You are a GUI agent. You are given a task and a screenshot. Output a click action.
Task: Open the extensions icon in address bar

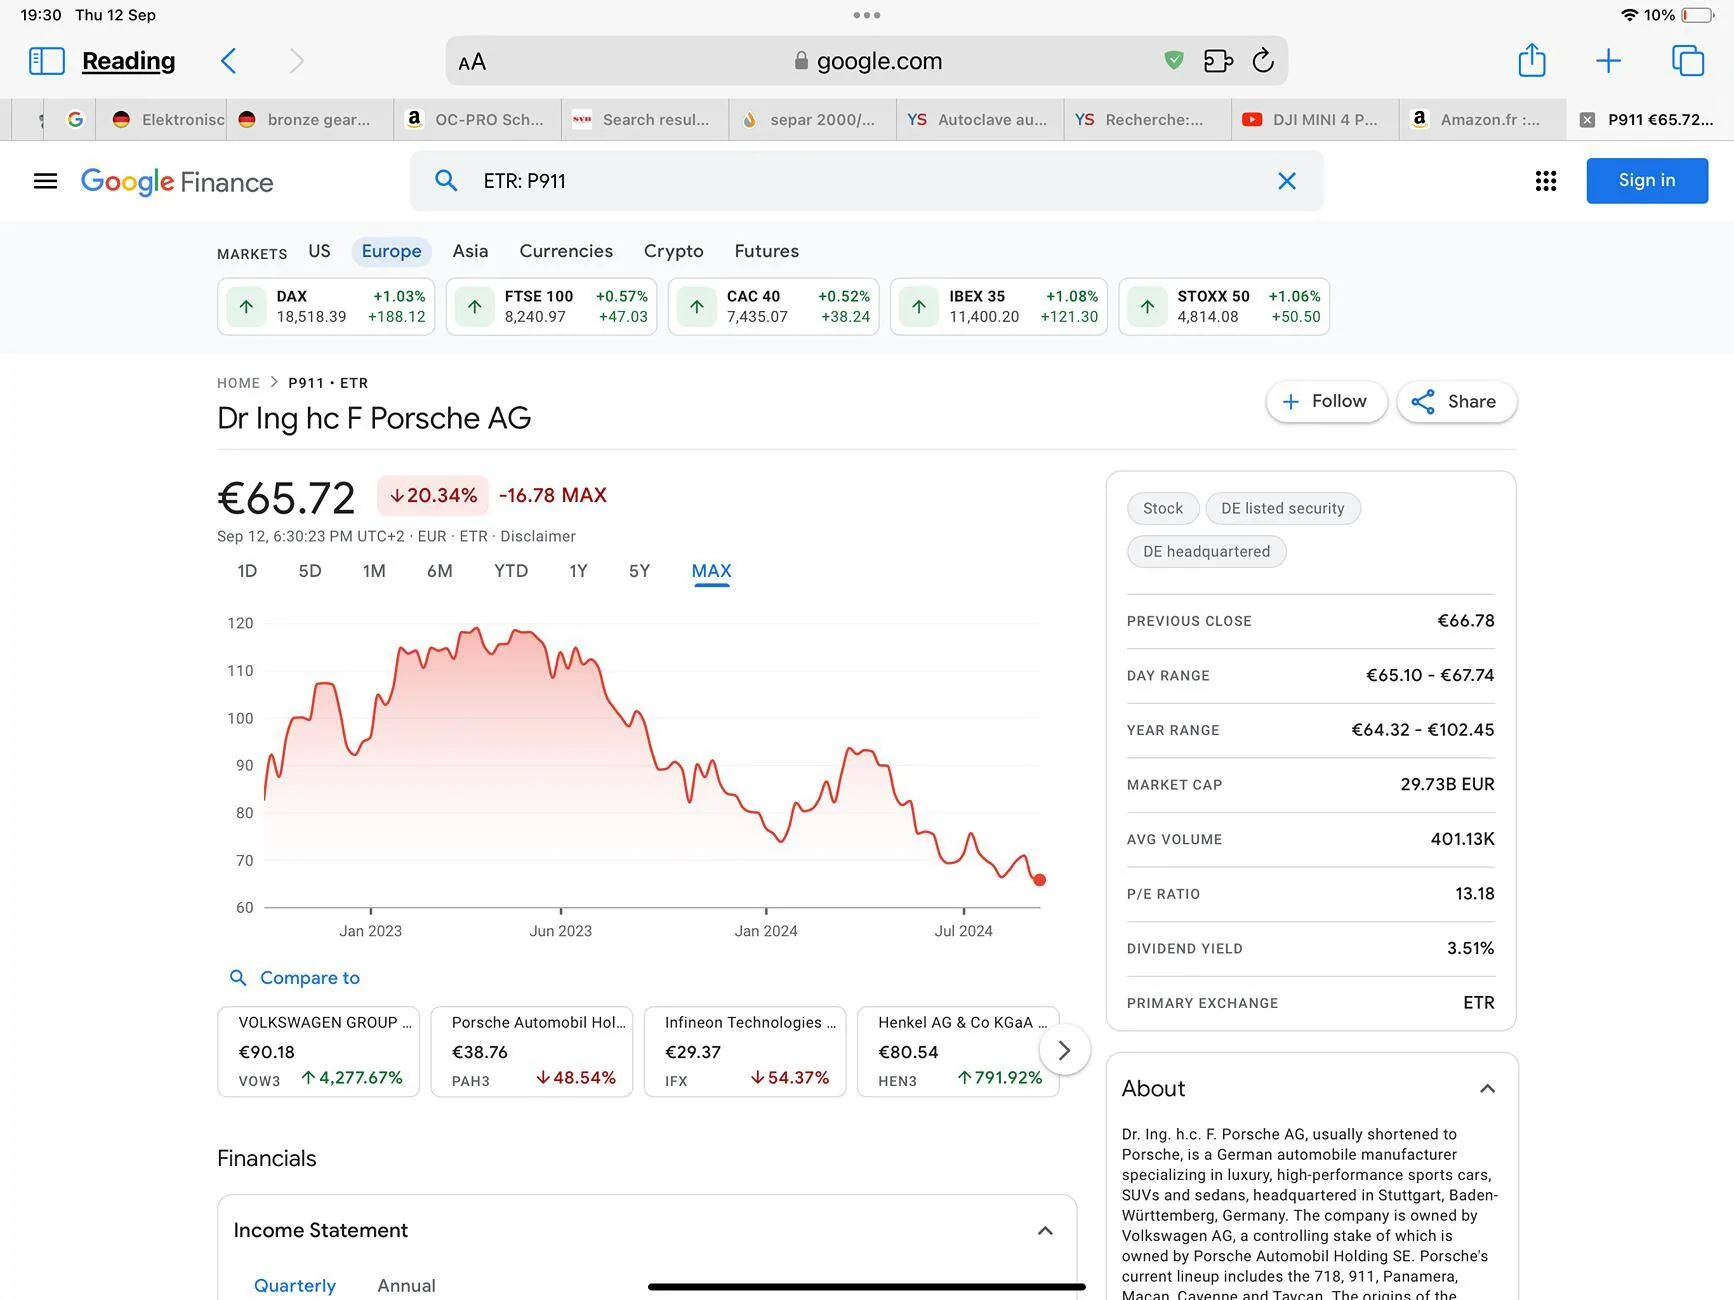tap(1218, 61)
